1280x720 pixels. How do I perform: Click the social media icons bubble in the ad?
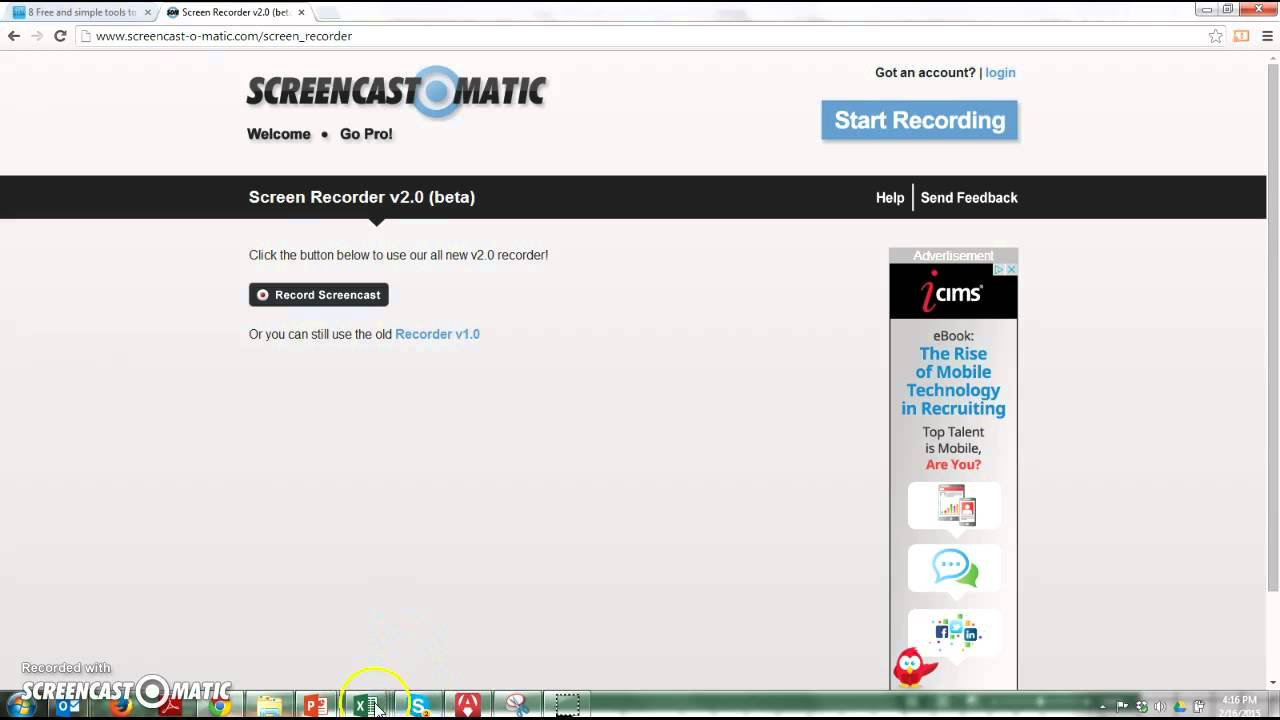(x=954, y=632)
